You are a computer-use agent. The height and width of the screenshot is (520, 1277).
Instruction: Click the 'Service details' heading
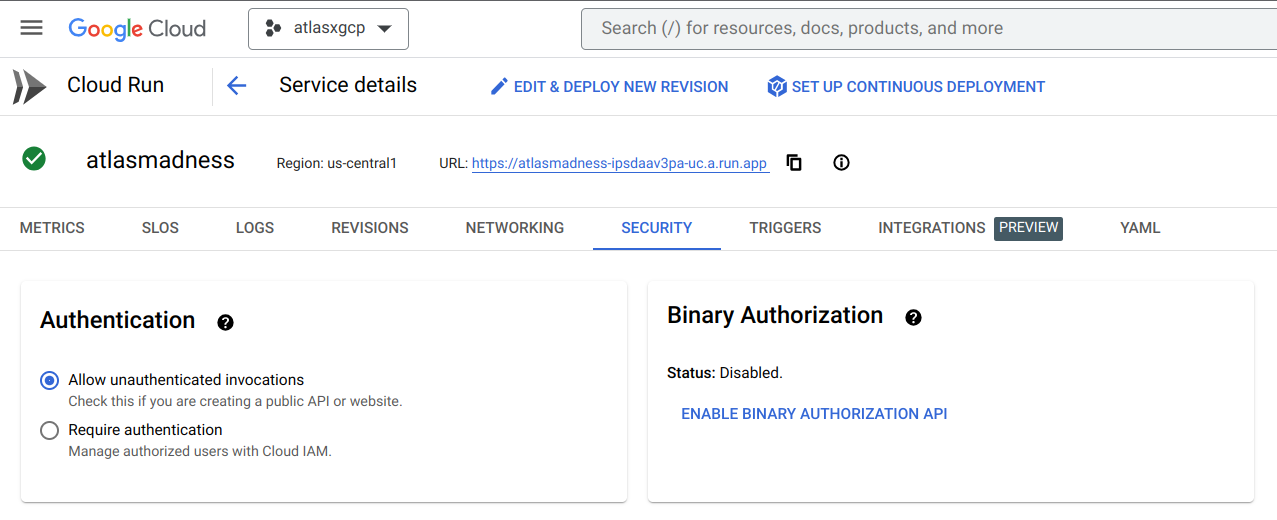tap(348, 86)
